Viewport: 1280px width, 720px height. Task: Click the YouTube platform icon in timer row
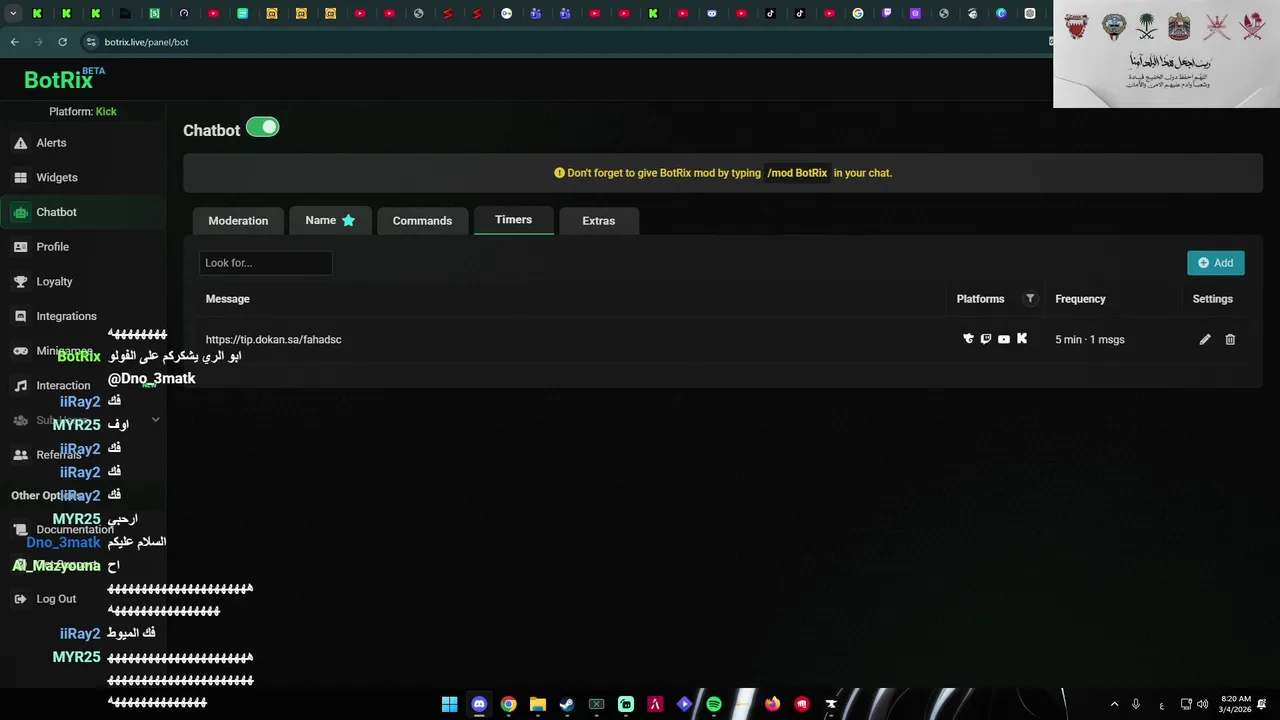pyautogui.click(x=1004, y=339)
